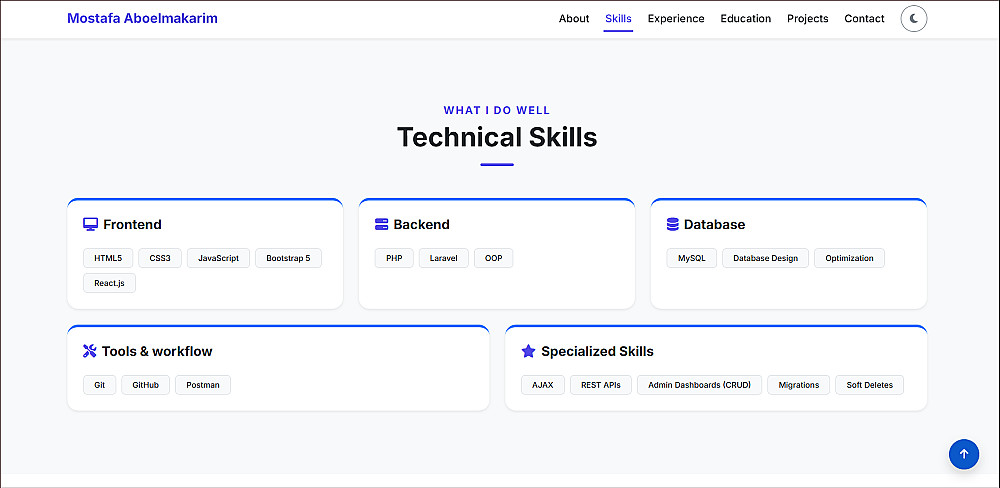The image size is (1000, 488).
Task: Click the monitor icon beside Frontend
Action: click(x=91, y=225)
